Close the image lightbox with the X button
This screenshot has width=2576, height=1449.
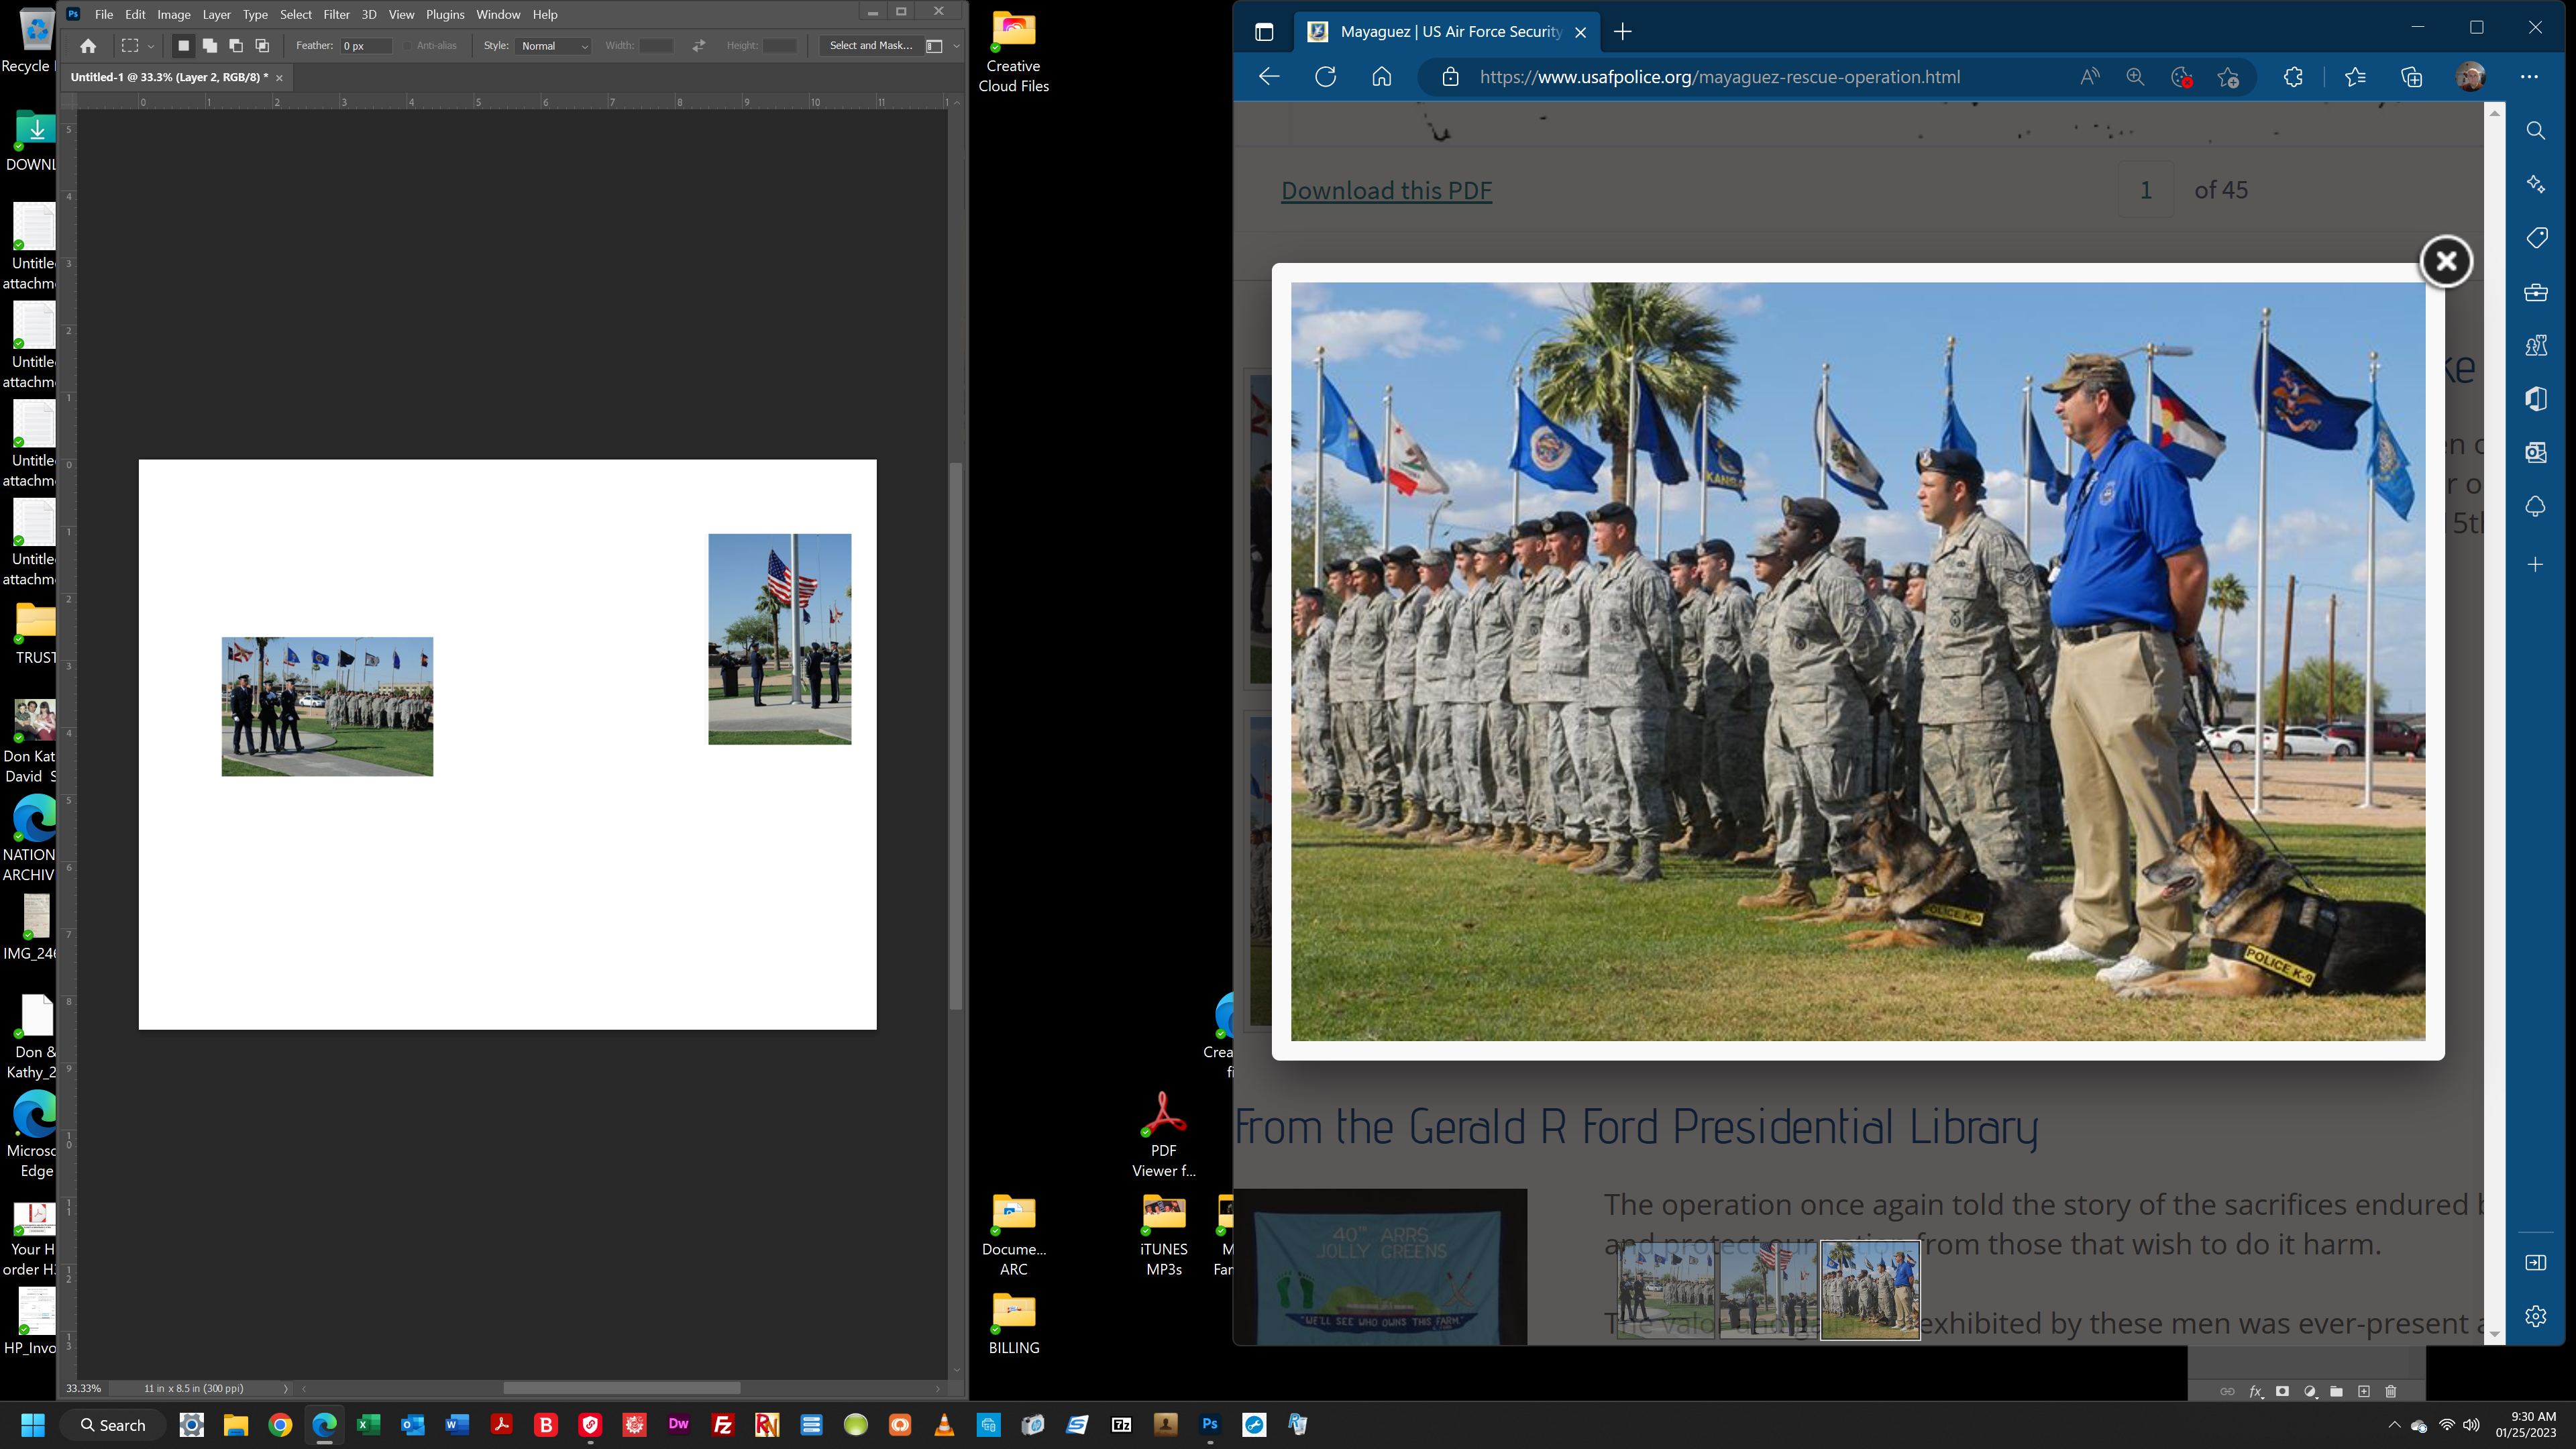(2446, 261)
